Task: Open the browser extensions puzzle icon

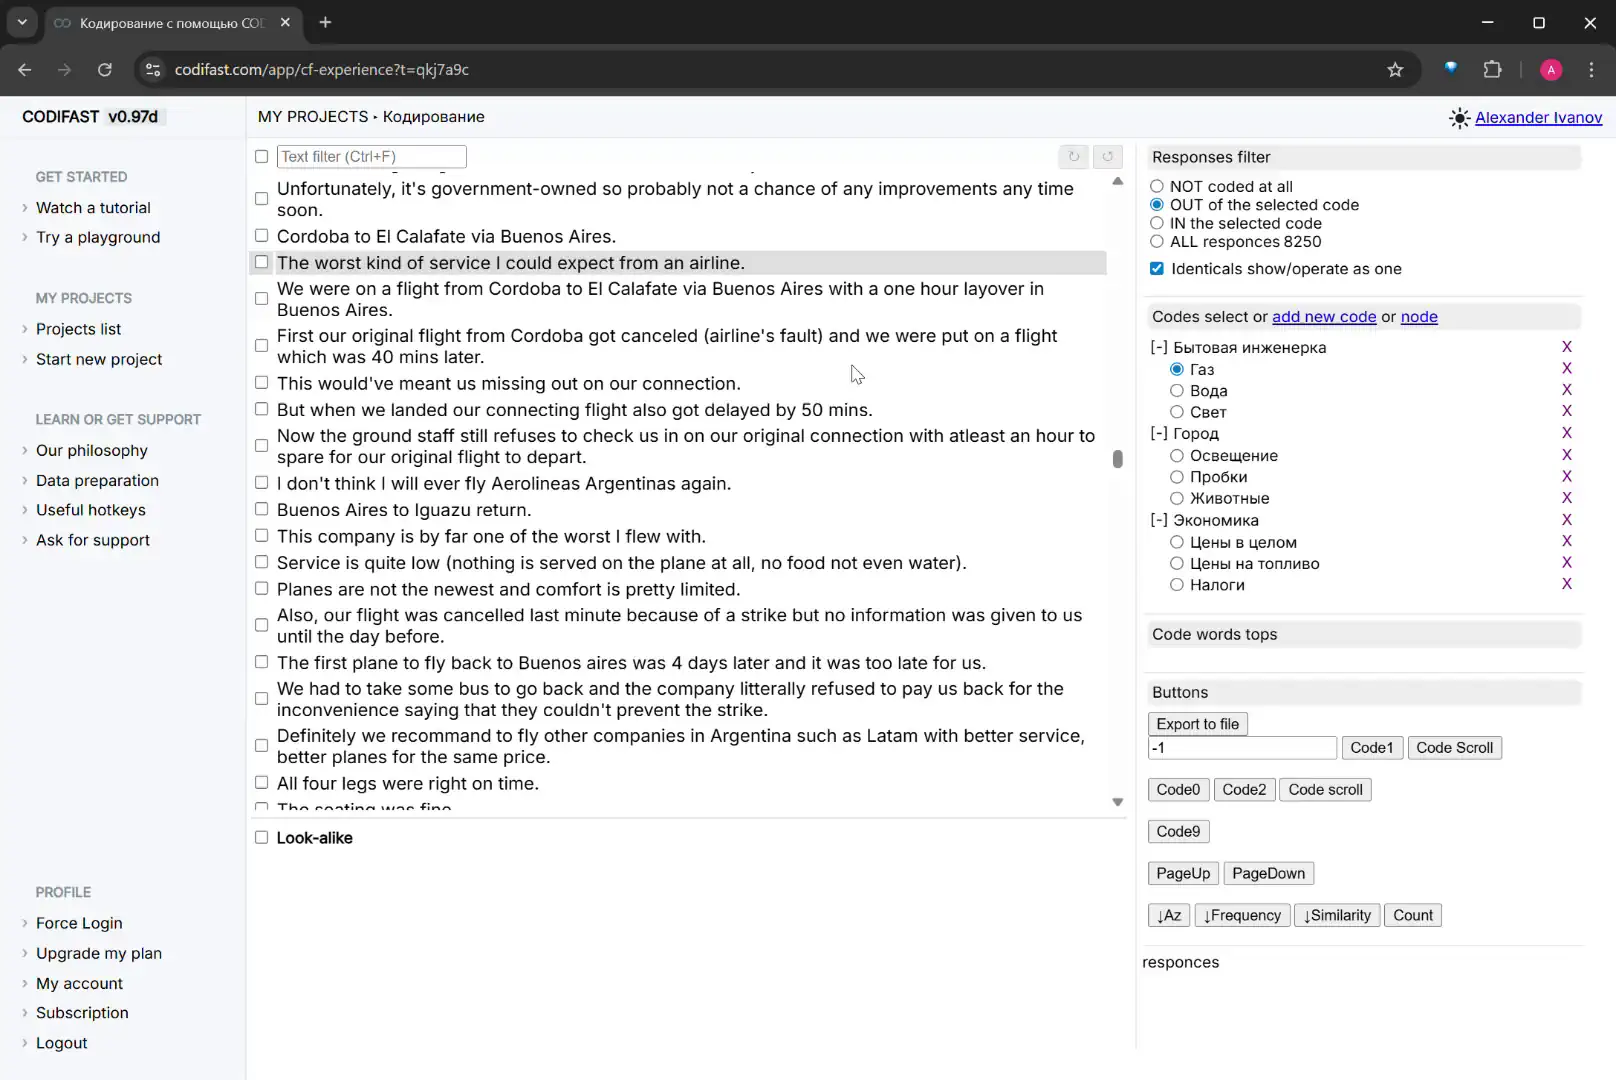Action: click(1492, 70)
